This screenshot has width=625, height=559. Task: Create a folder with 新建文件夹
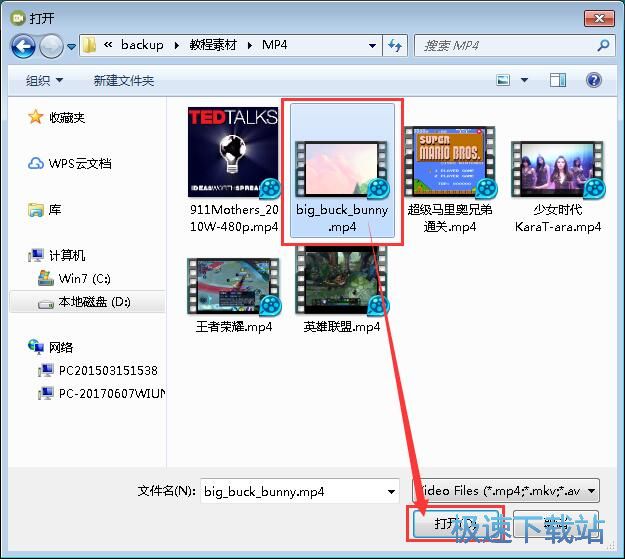point(124,81)
